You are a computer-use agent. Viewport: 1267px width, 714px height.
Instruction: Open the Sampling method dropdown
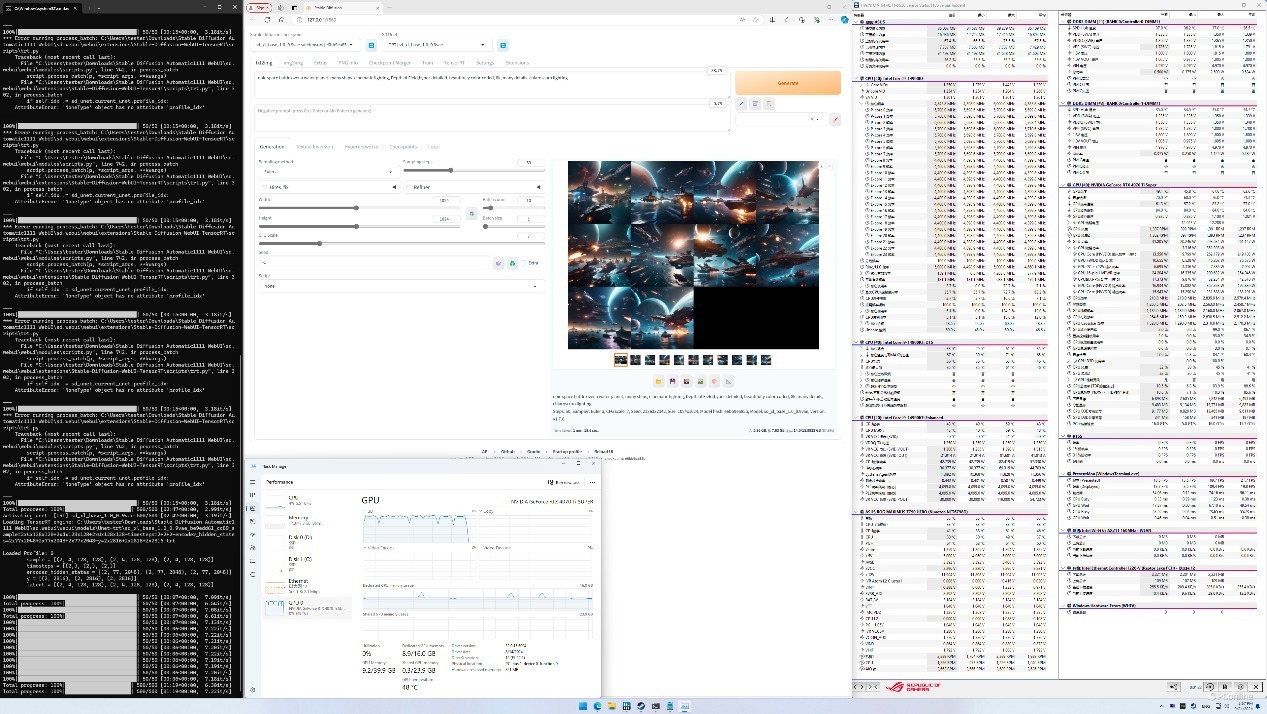[326, 171]
